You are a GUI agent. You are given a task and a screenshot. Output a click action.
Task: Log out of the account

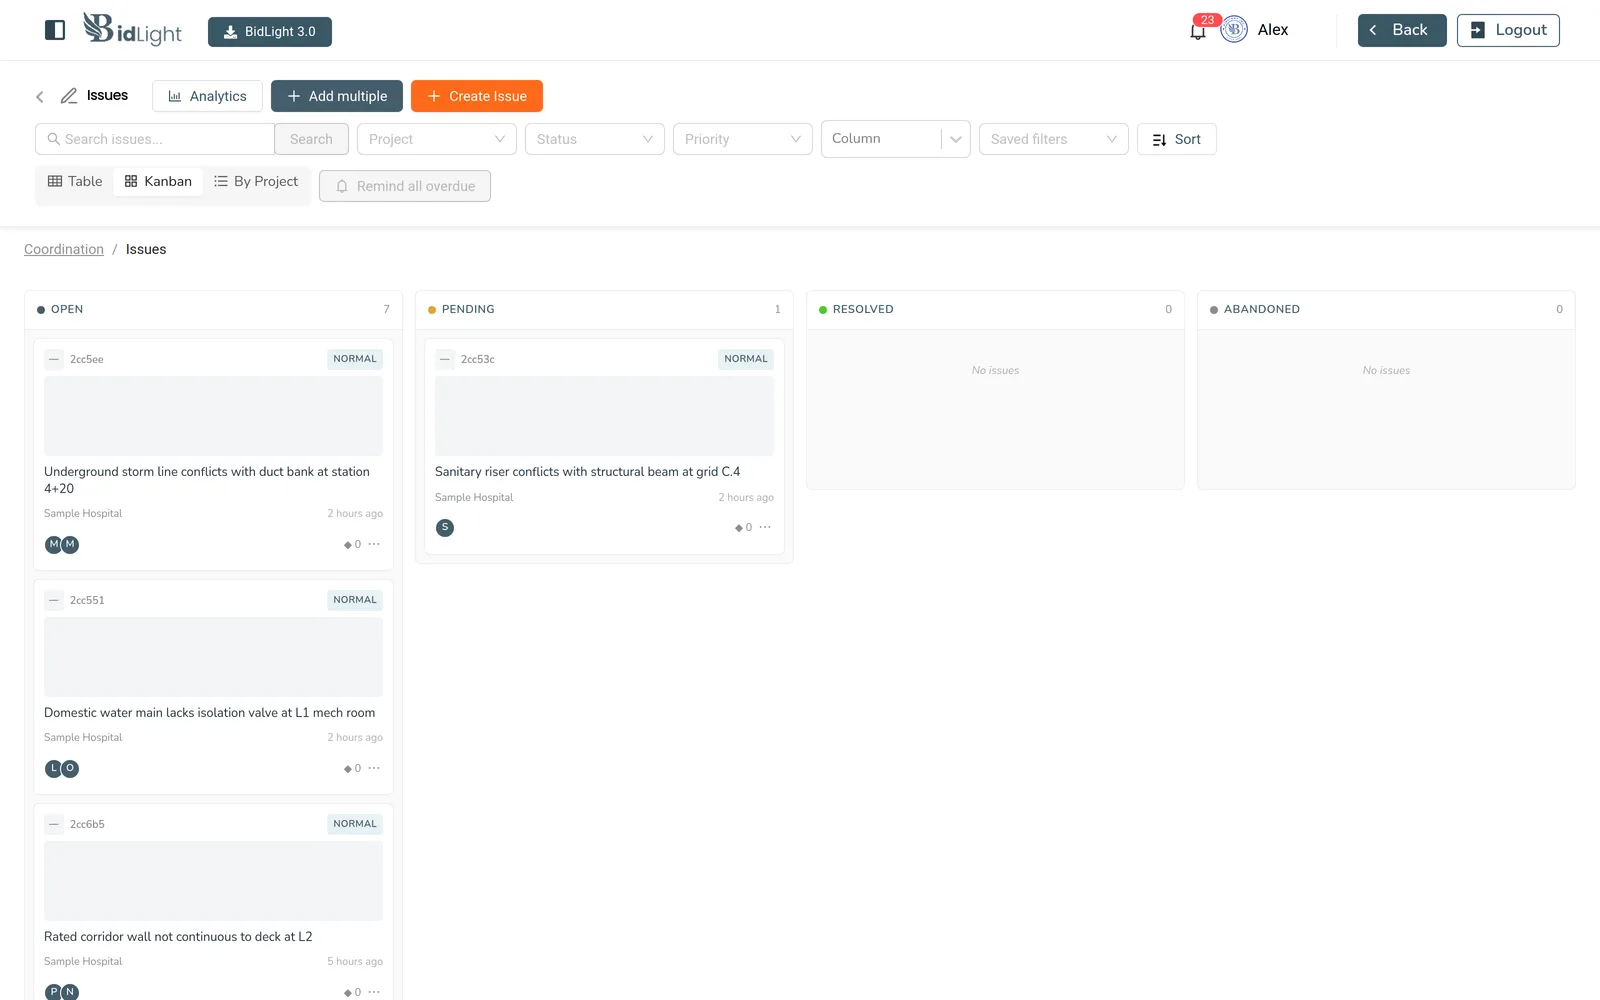(1508, 30)
